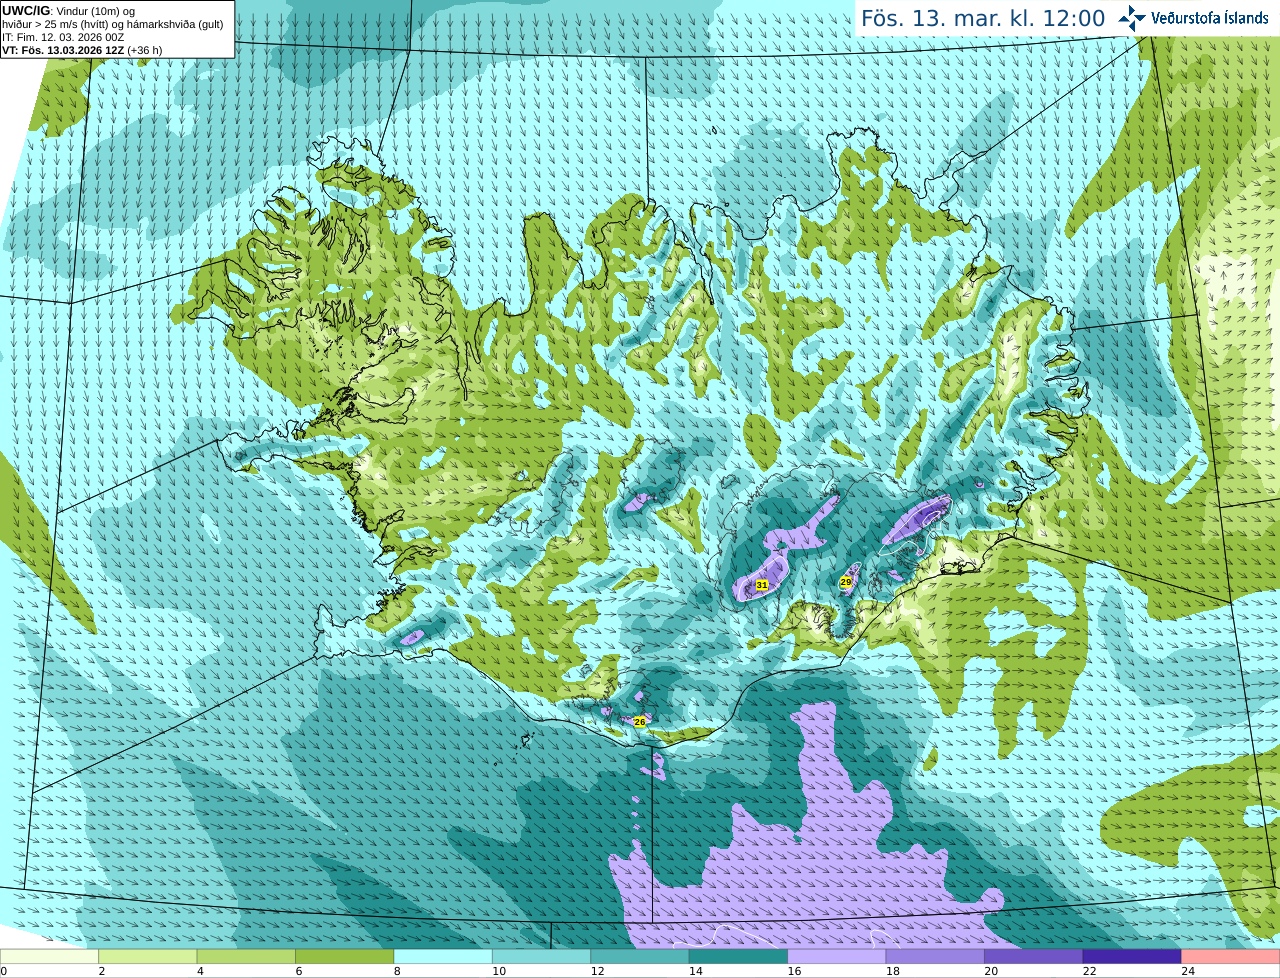Click the scale tick label 2
The width and height of the screenshot is (1280, 978).
point(102,971)
